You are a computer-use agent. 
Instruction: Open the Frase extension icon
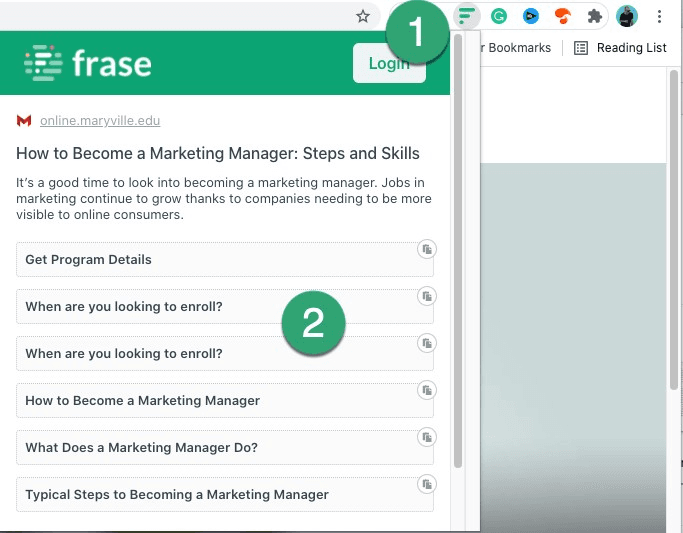(x=466, y=17)
